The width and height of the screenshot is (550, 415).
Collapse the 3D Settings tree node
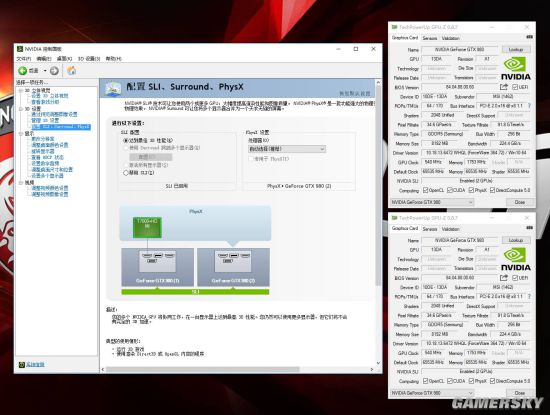(x=21, y=109)
